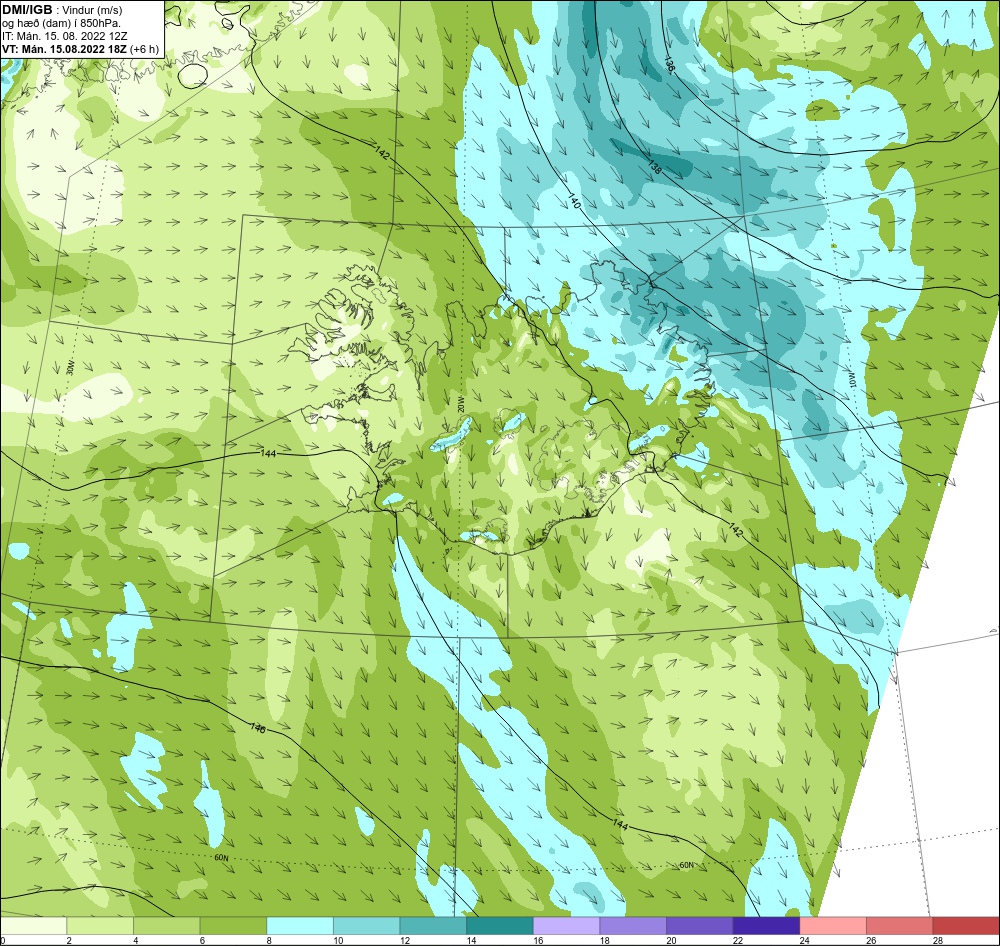Click the legend tick label '12'
This screenshot has height=946, width=1000.
click(406, 940)
